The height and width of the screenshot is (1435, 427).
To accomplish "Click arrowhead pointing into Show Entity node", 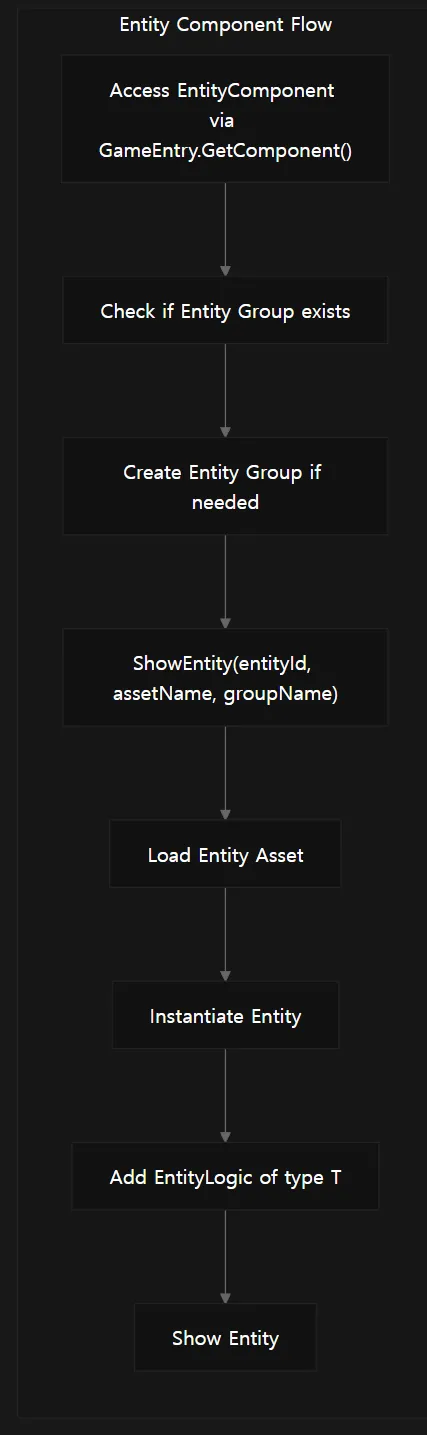I will [x=225, y=1297].
